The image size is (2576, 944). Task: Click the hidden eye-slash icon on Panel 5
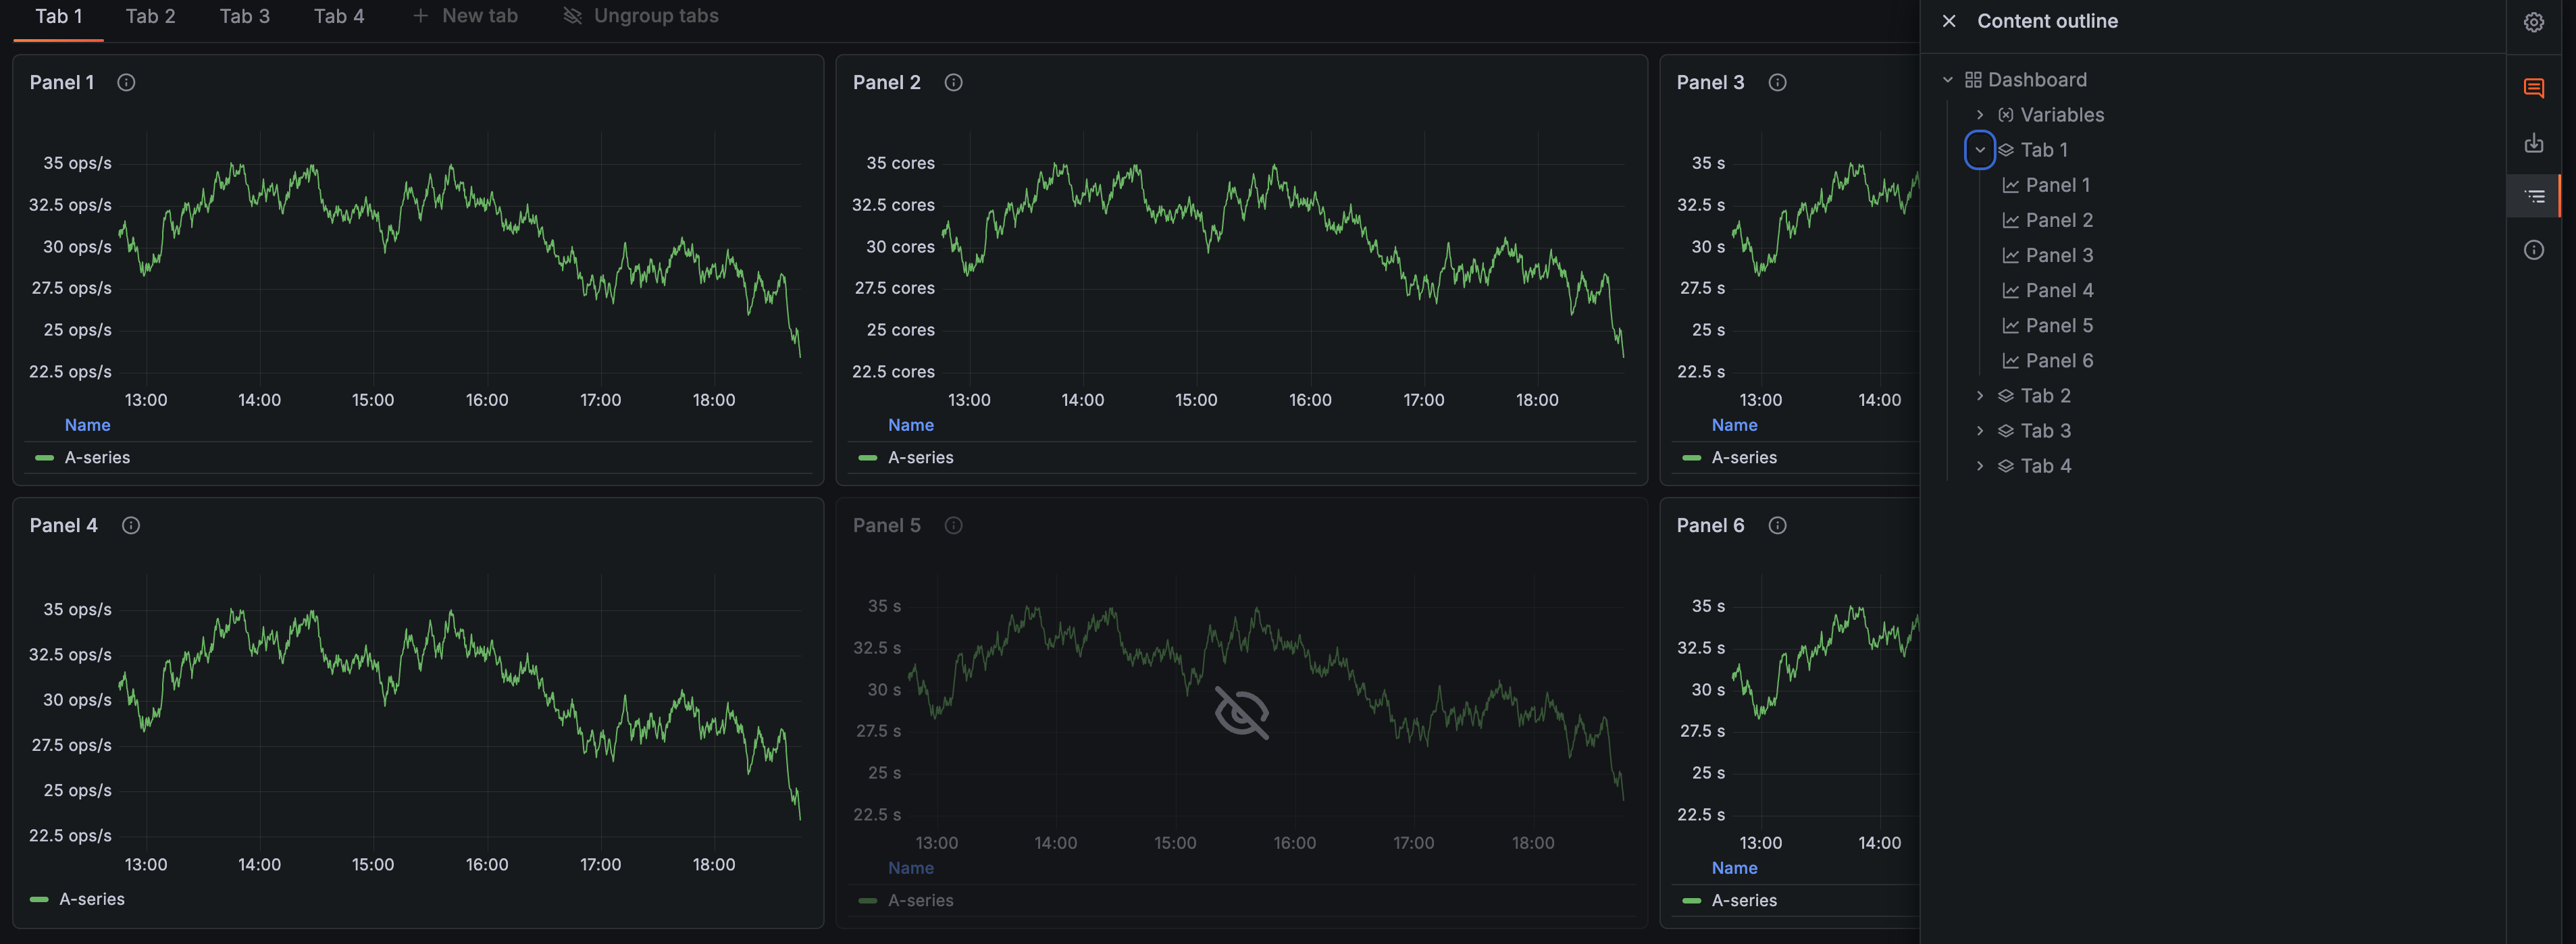[x=1241, y=712]
